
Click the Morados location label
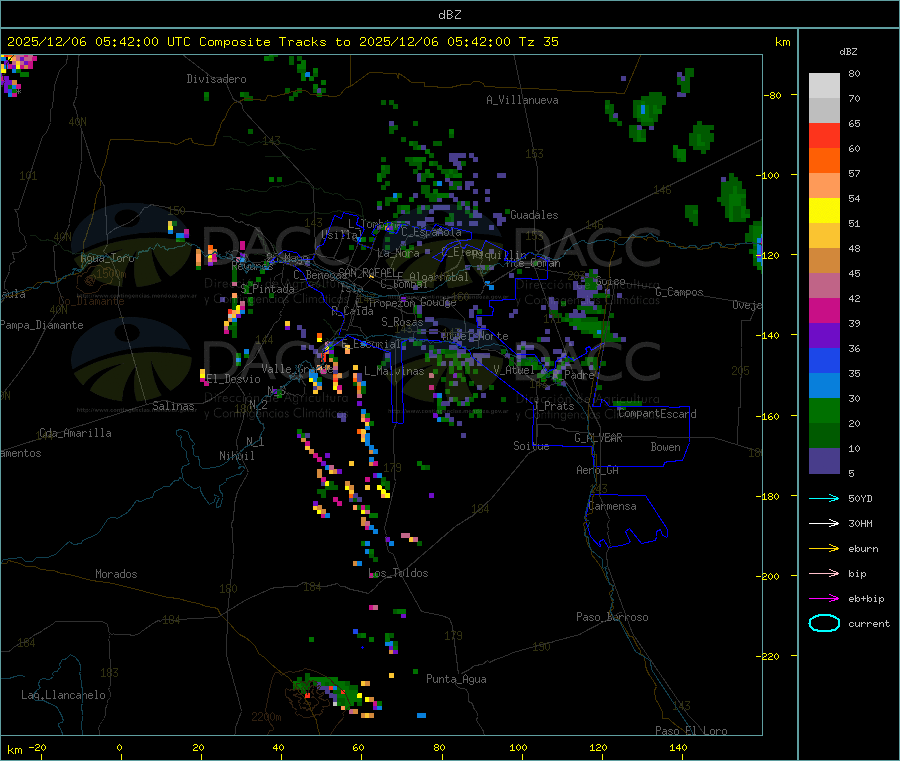point(116,574)
